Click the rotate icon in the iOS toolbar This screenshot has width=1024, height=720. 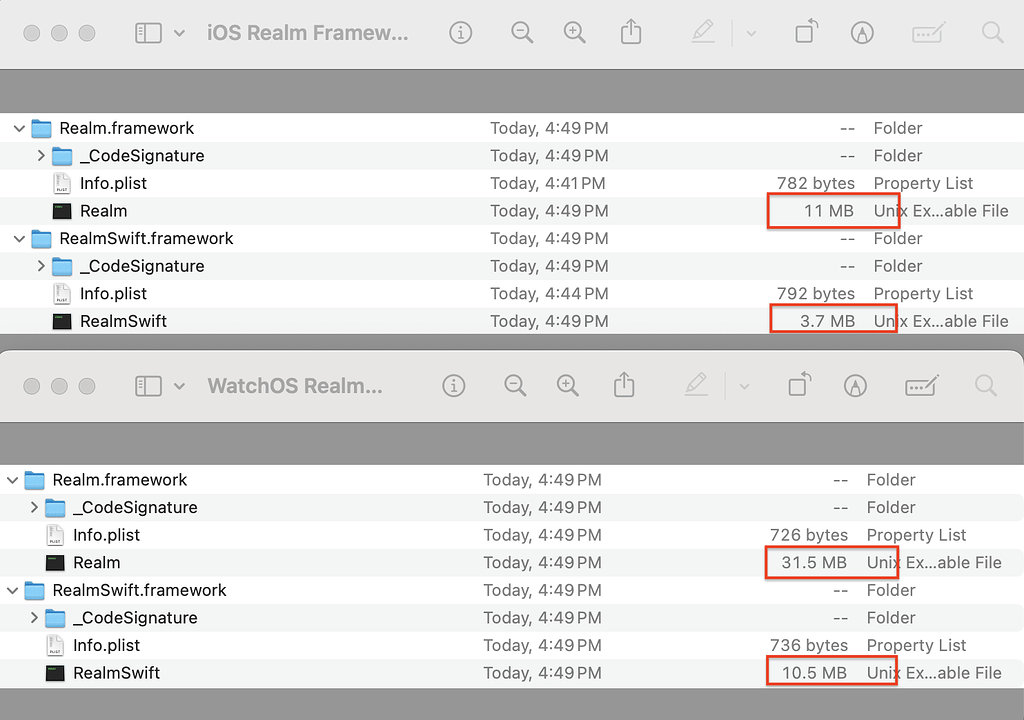(x=806, y=32)
